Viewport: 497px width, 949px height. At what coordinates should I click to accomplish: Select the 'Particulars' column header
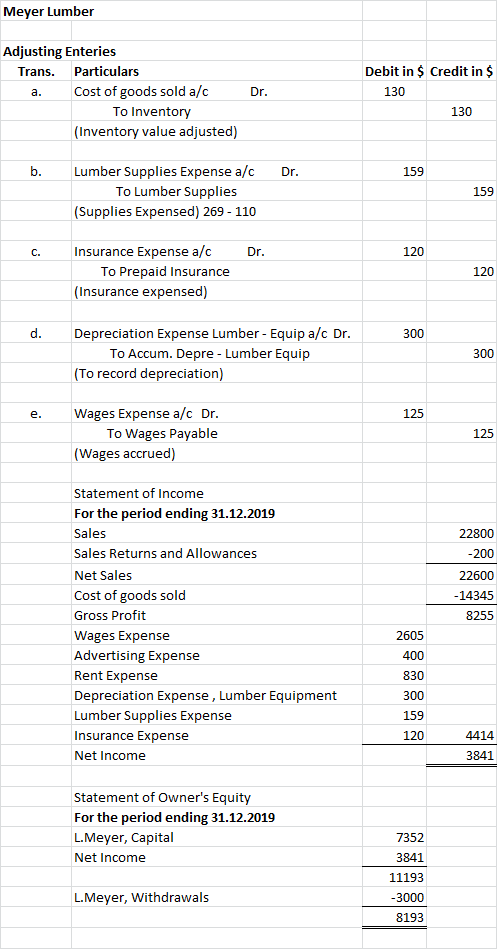(106, 71)
